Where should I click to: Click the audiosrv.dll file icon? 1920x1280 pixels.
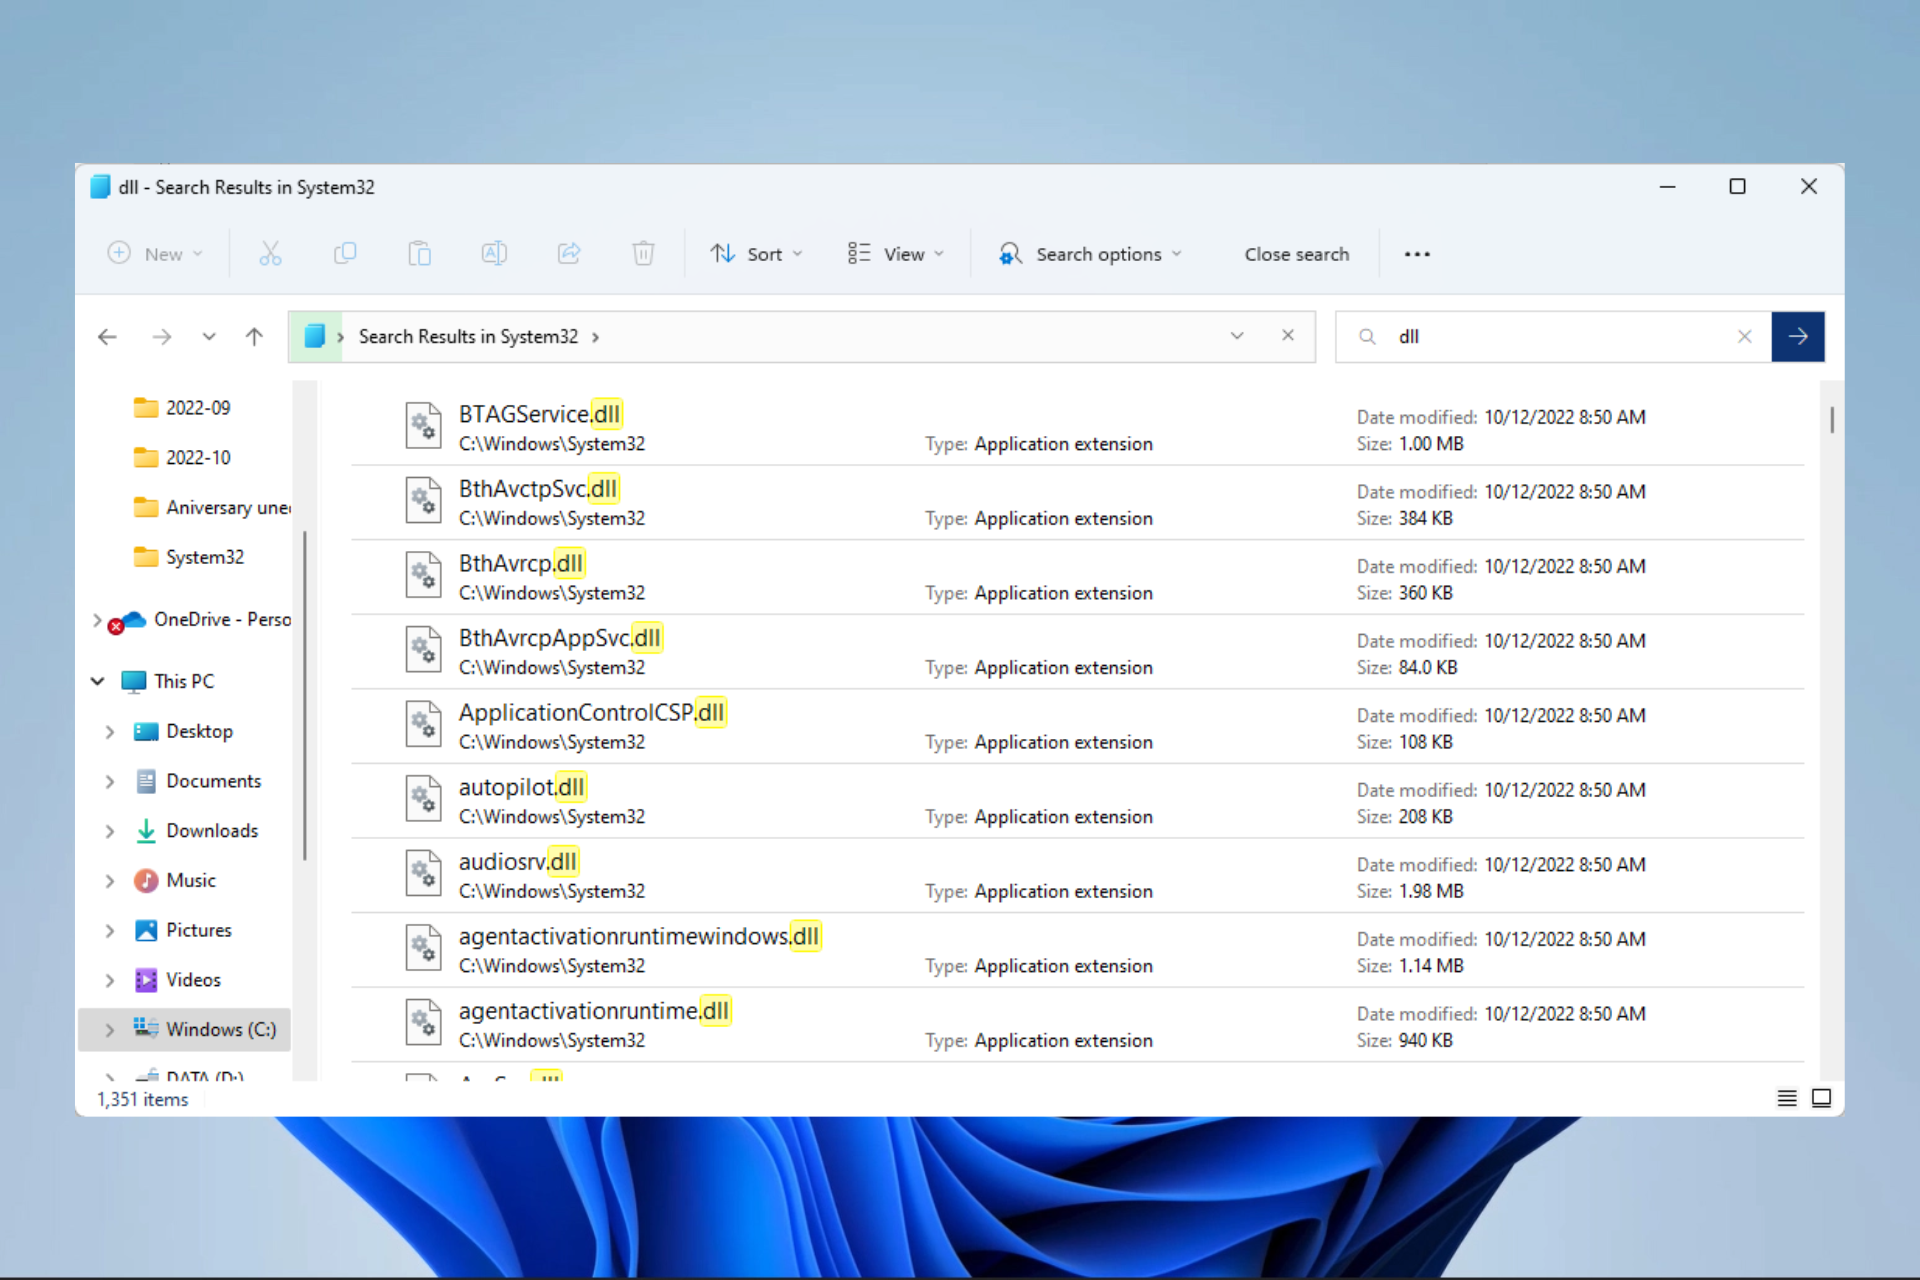[x=423, y=873]
